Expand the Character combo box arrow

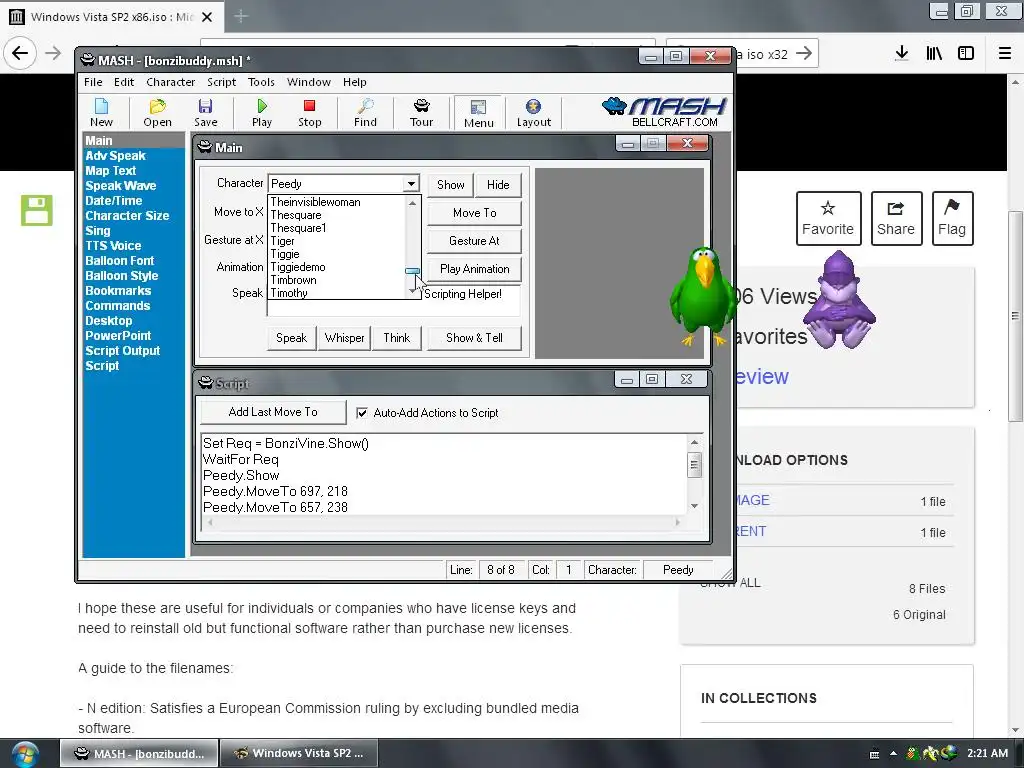coord(411,184)
